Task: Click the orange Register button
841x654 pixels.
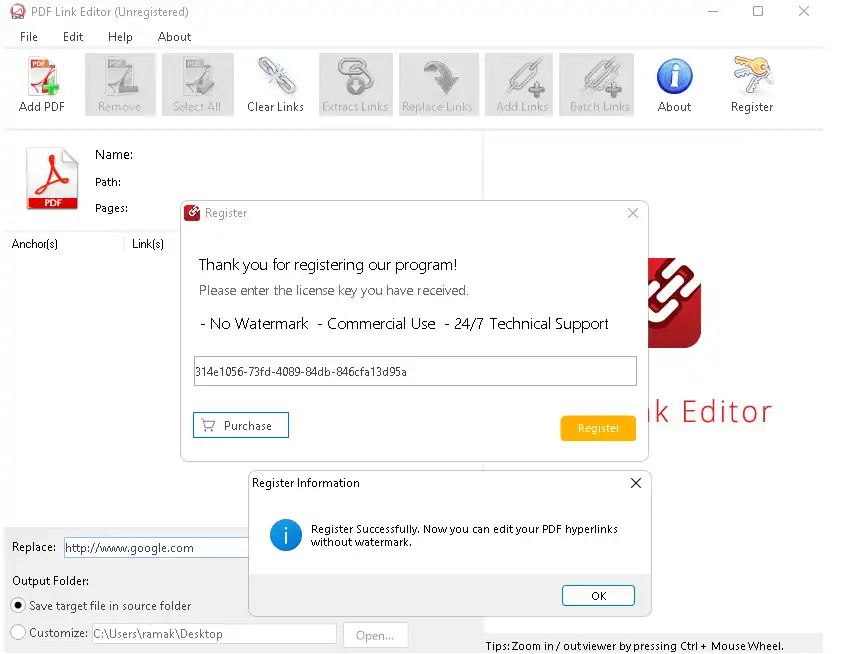Action: tap(598, 428)
